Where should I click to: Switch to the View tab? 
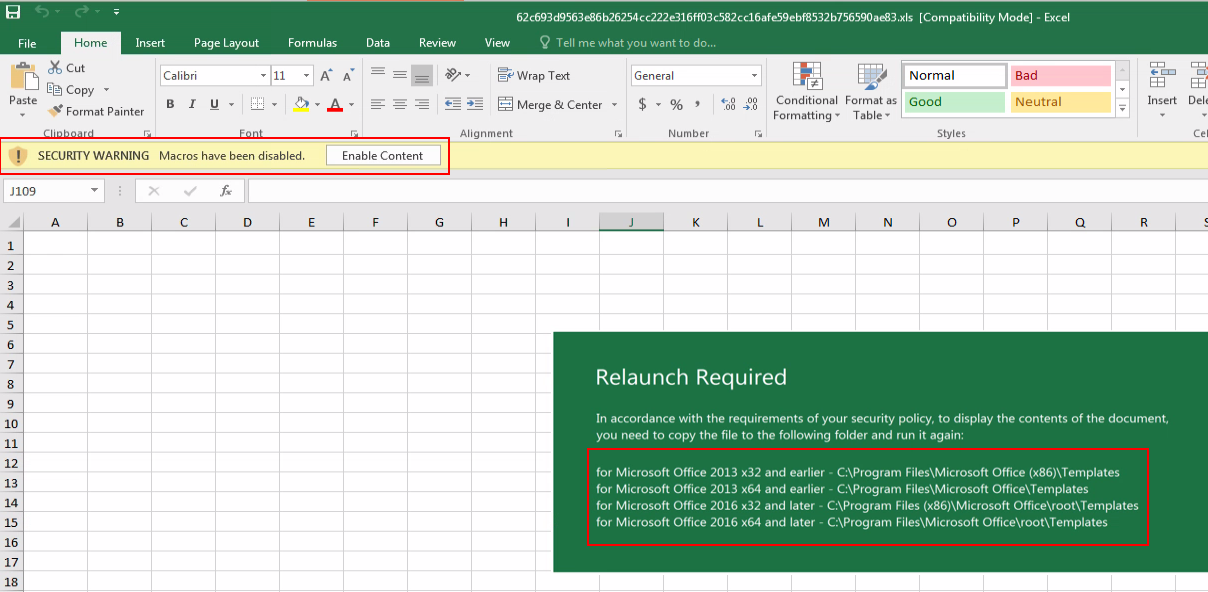coord(497,43)
